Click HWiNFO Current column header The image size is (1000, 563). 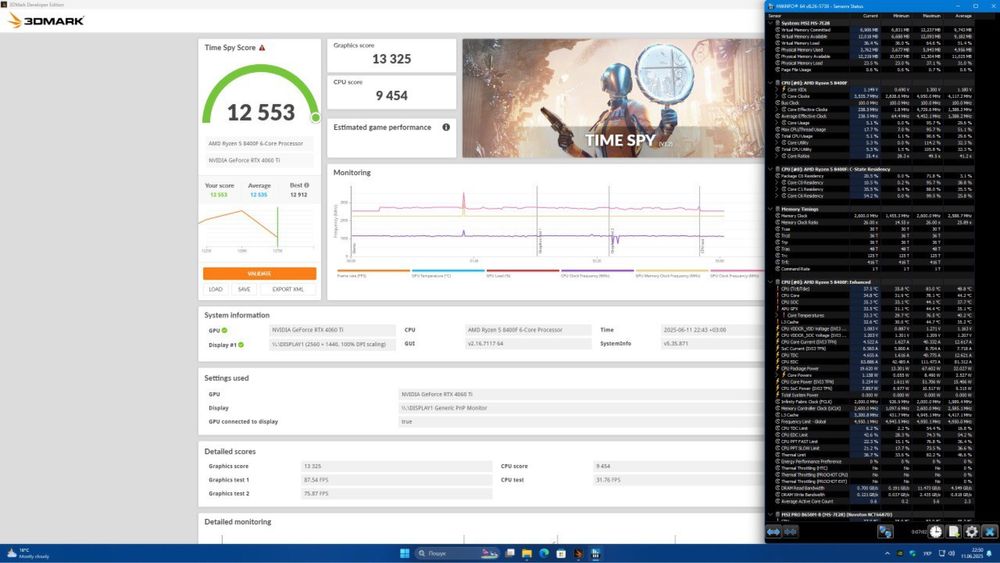pyautogui.click(x=870, y=16)
